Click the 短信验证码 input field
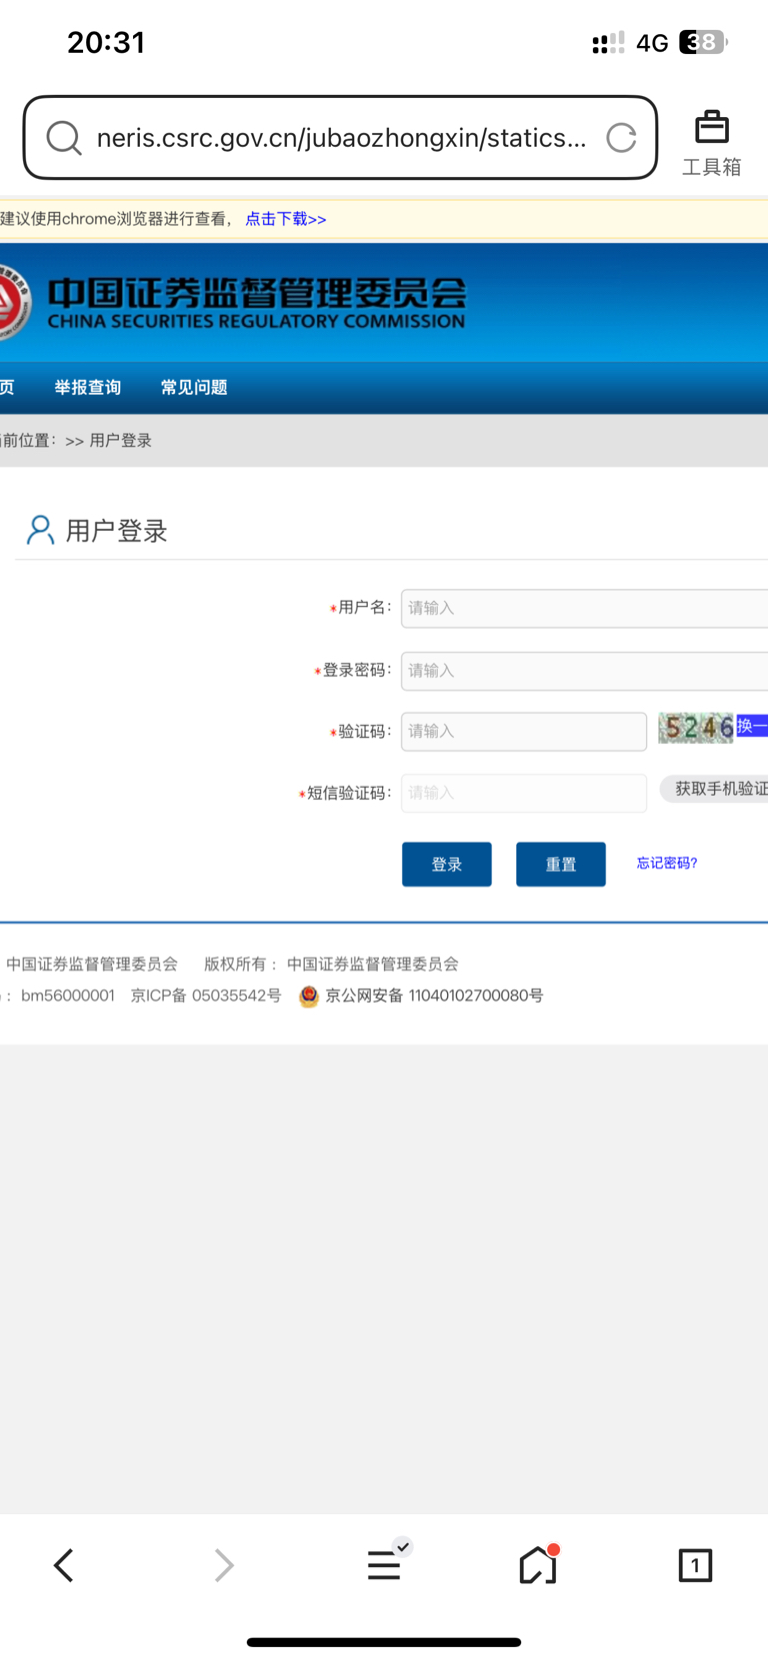 pyautogui.click(x=524, y=793)
